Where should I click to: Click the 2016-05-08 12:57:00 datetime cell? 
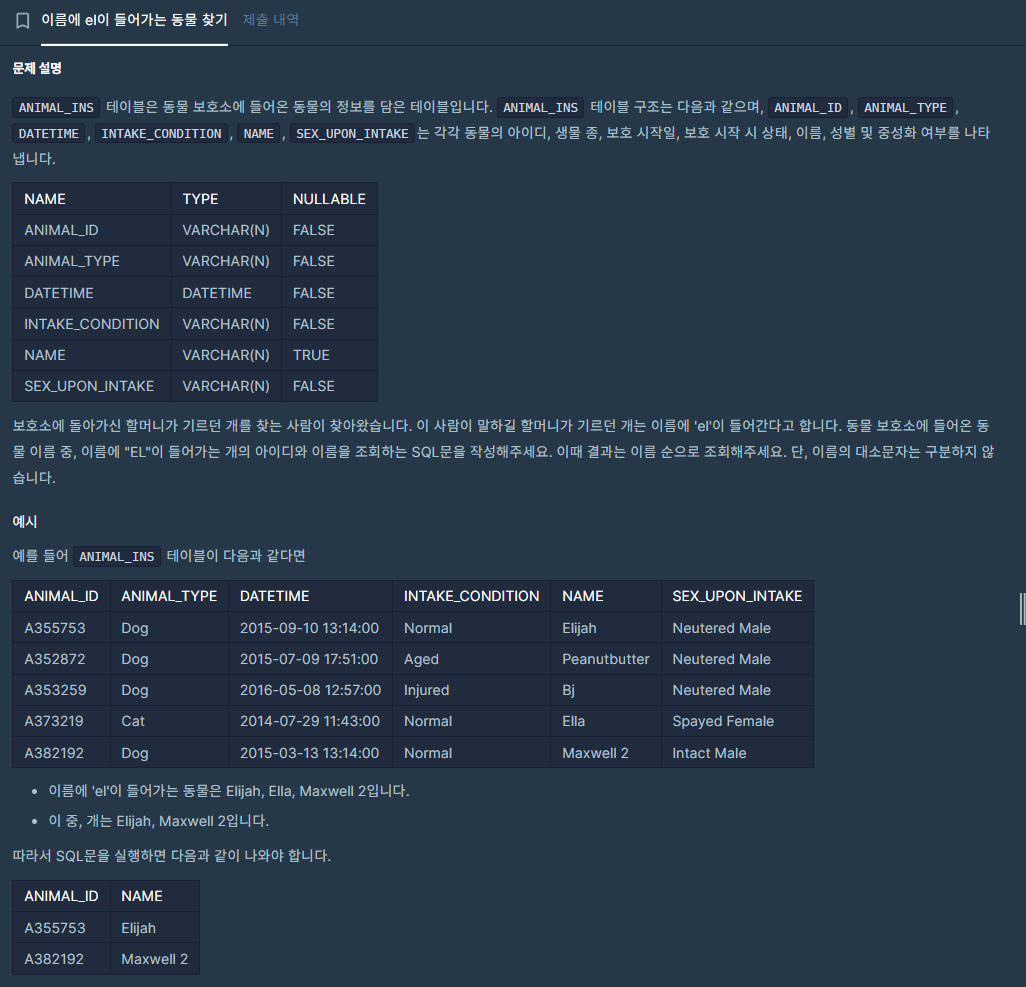[x=310, y=690]
